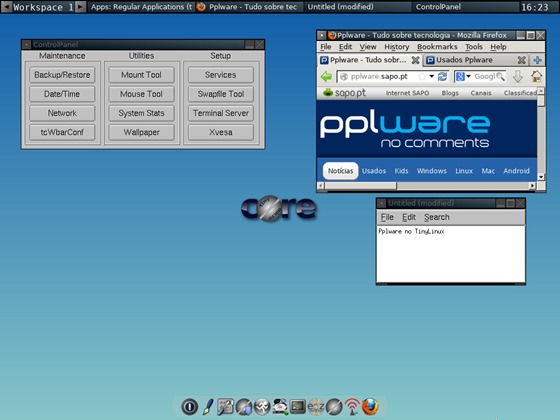Click the text area of the Untitled editor
560x420 pixels.
tap(451, 254)
